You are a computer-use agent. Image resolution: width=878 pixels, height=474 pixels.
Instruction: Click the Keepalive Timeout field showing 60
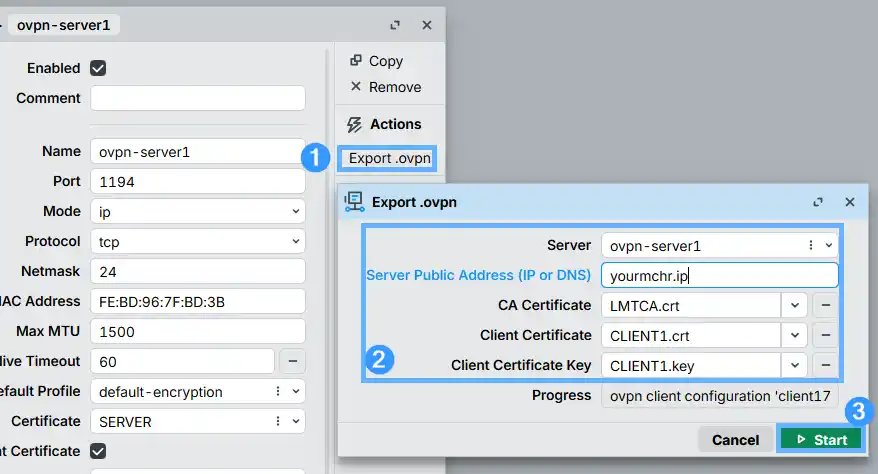(x=183, y=362)
